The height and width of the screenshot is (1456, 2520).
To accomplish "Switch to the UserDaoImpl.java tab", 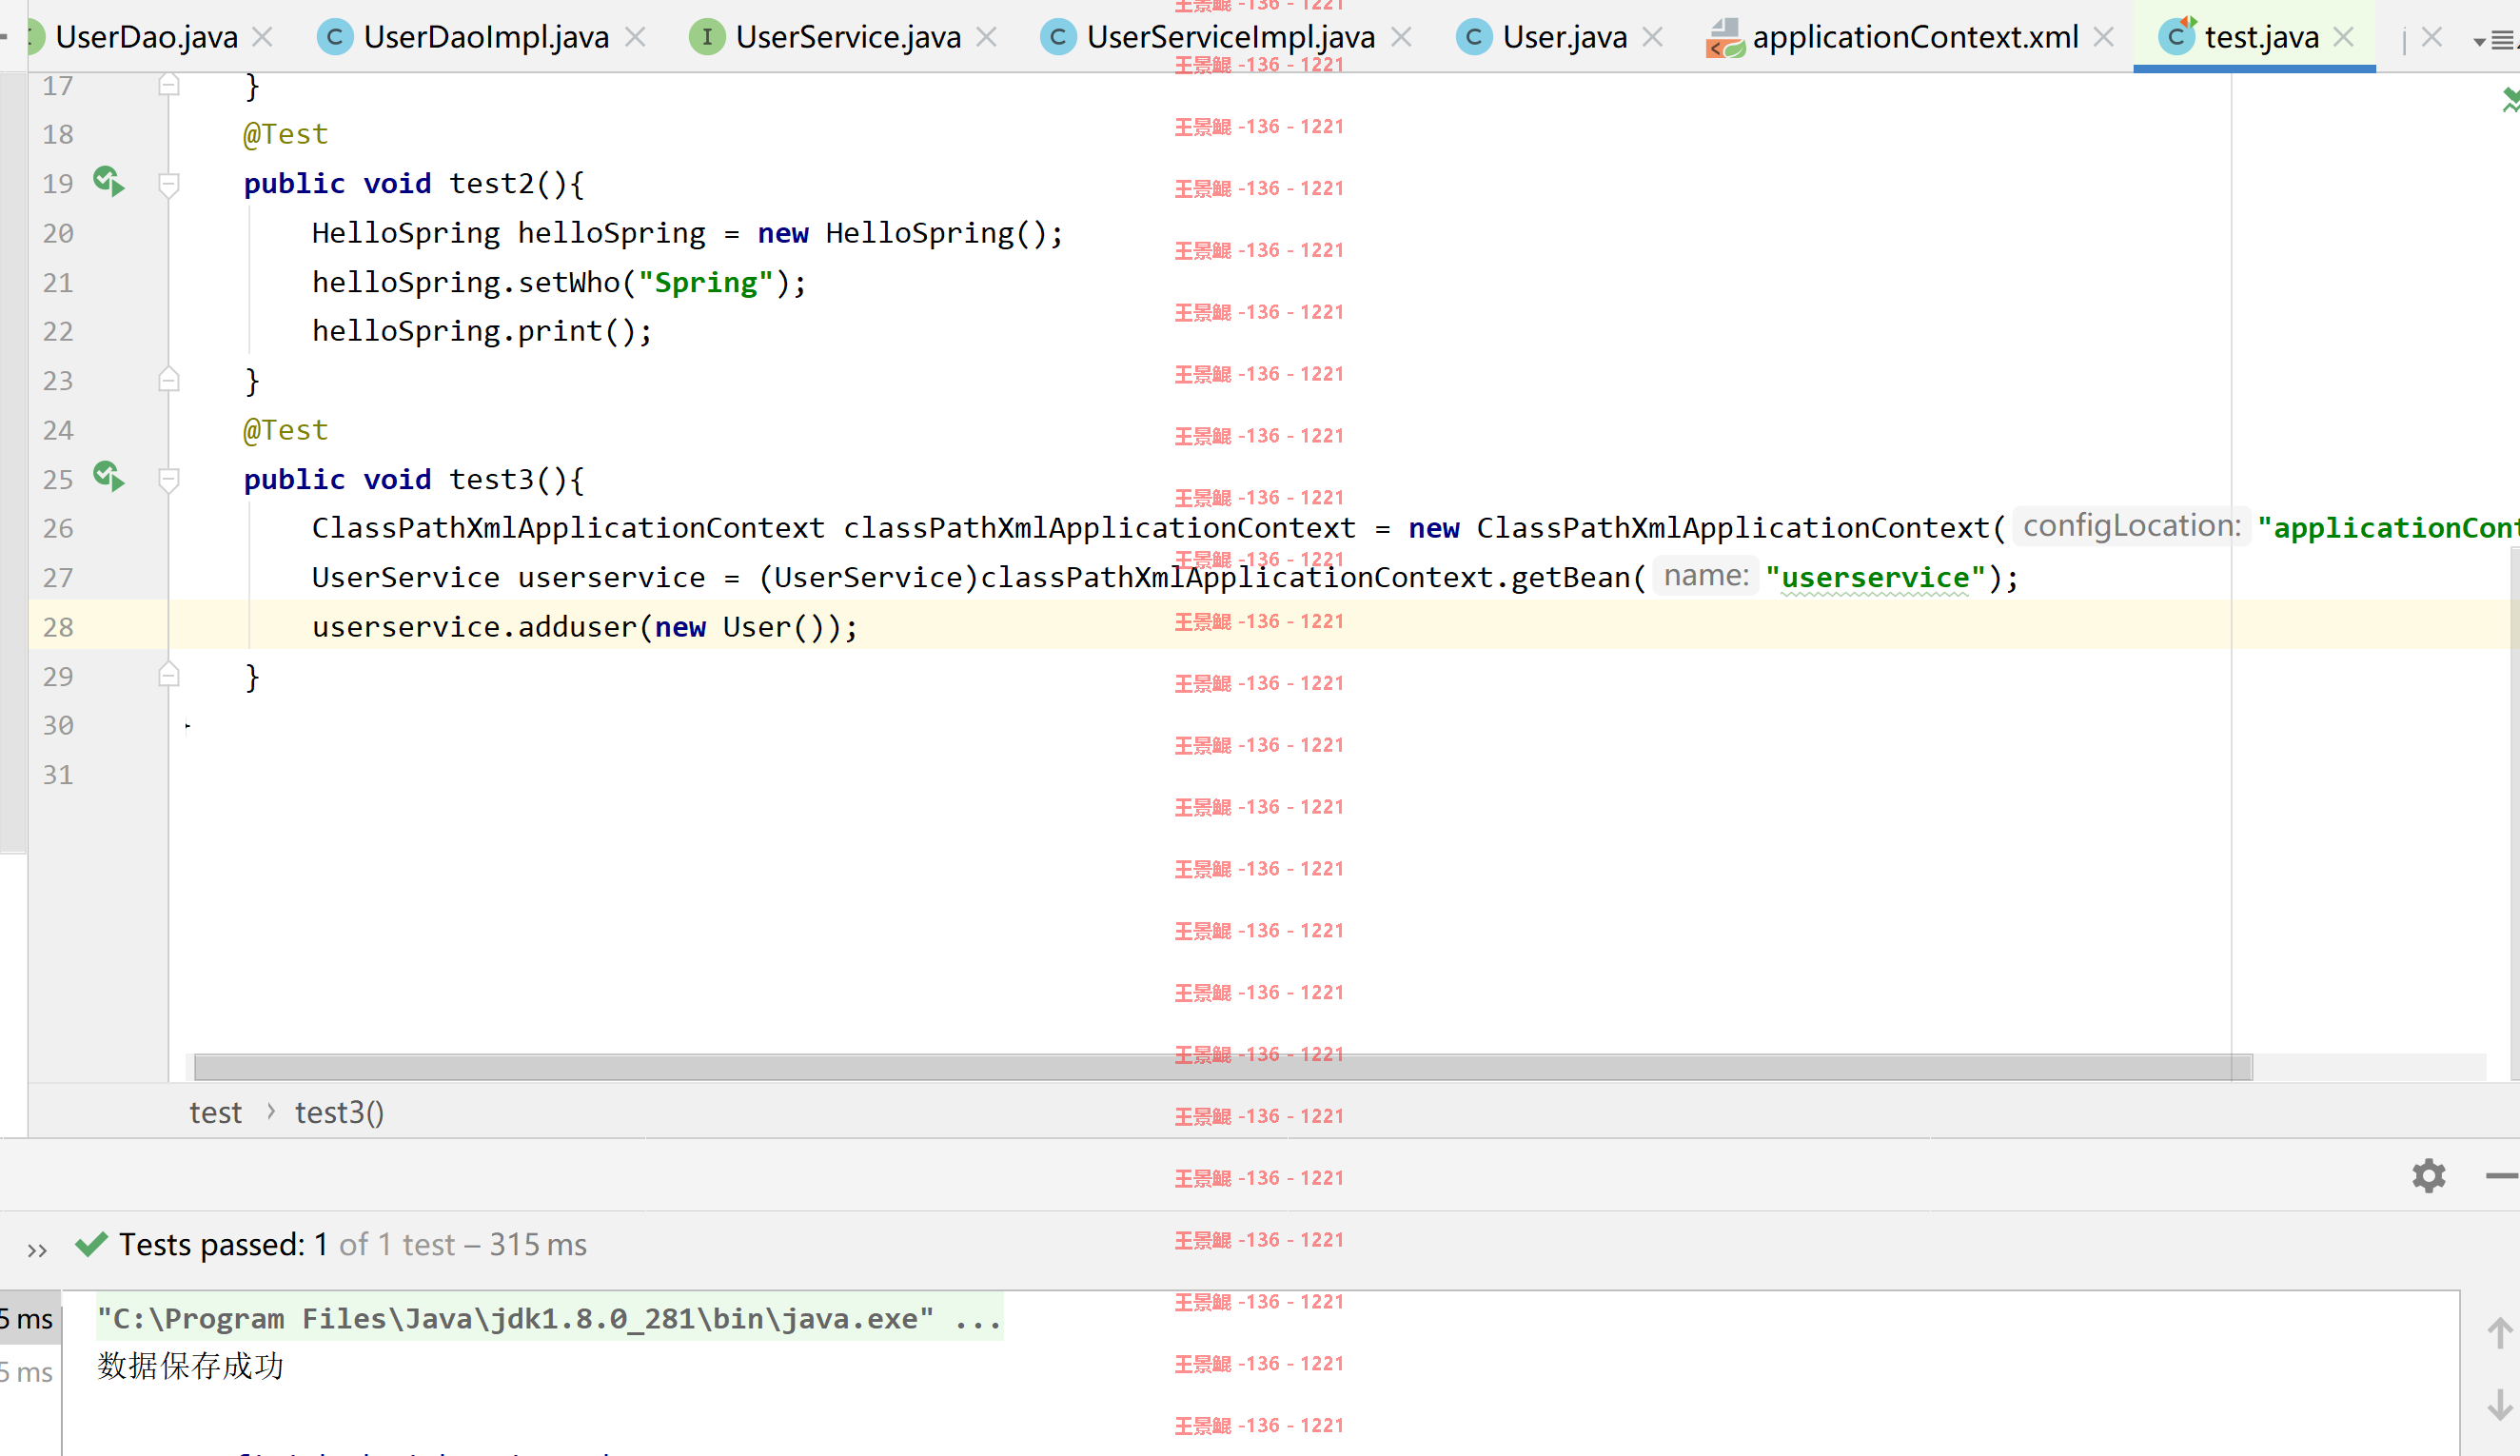I will pos(486,37).
